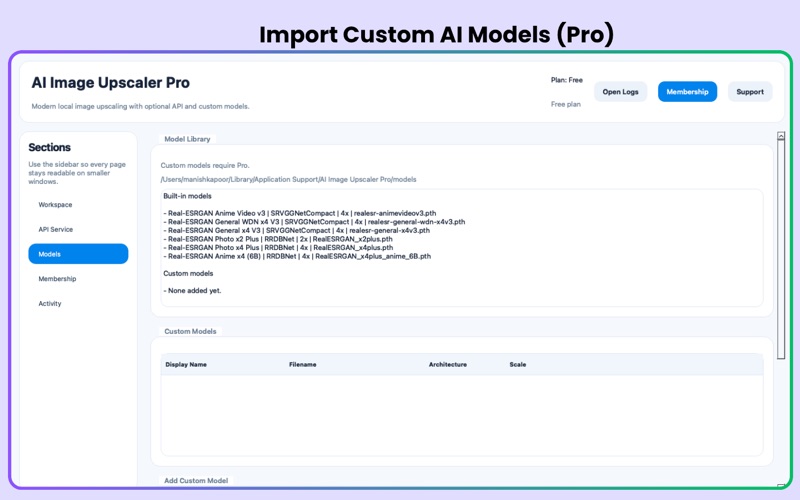Click the 'None added yet.' line
This screenshot has width=800, height=500.
192,291
